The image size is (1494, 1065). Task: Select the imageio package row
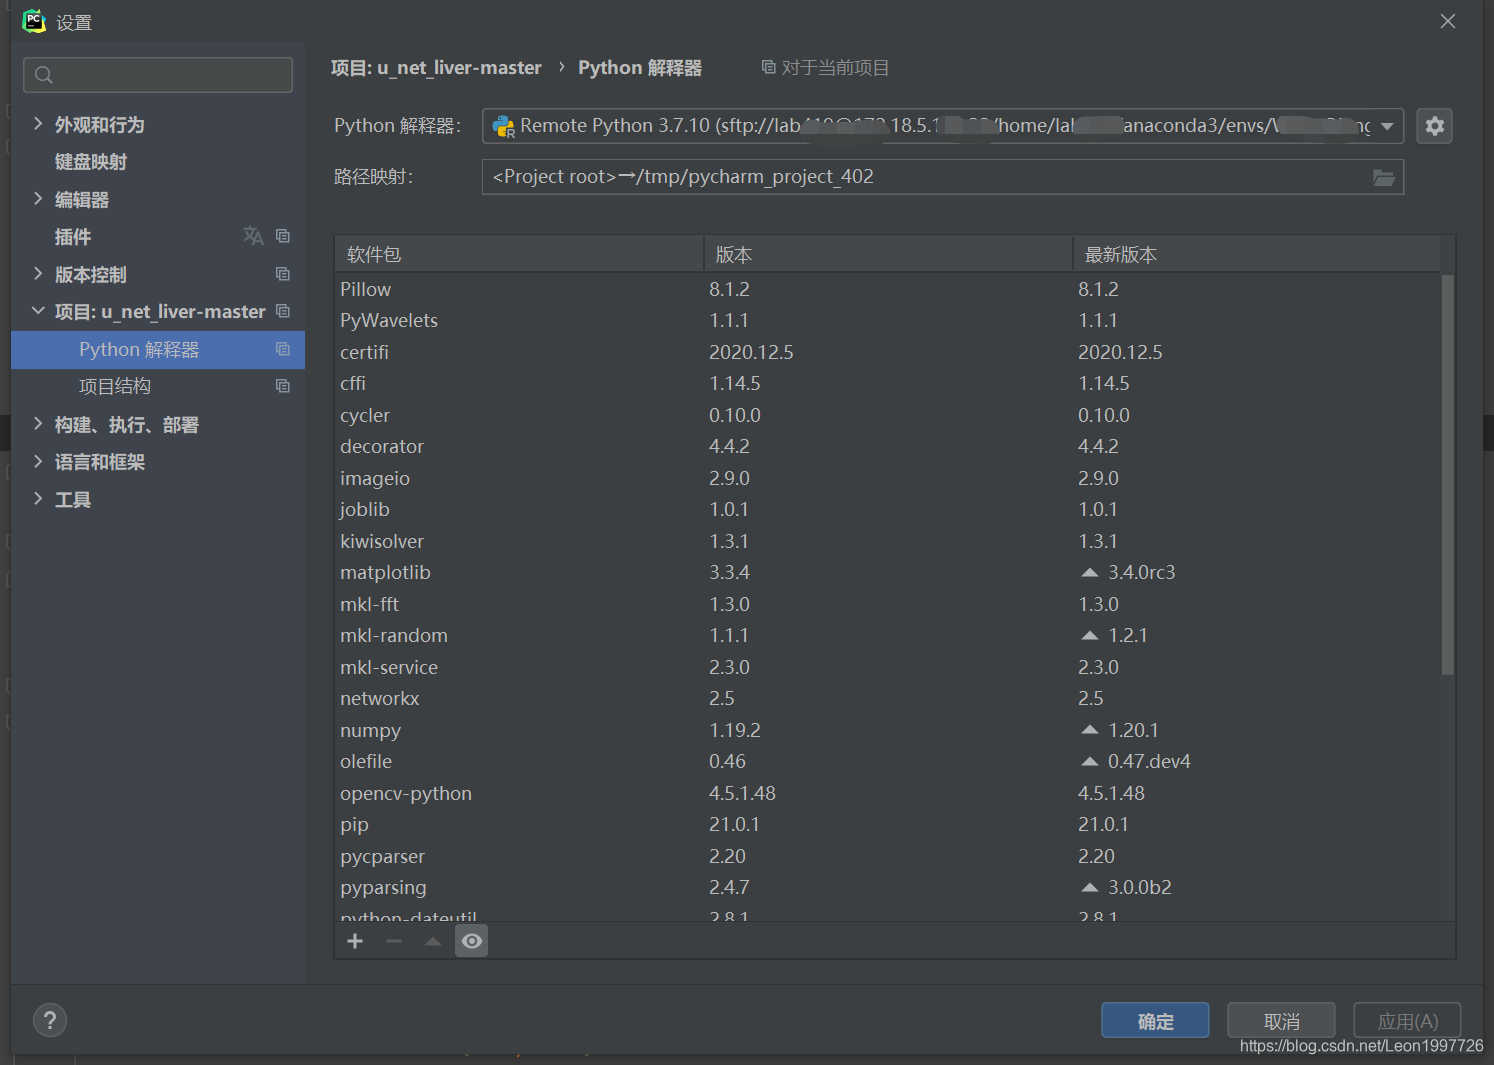pyautogui.click(x=888, y=478)
